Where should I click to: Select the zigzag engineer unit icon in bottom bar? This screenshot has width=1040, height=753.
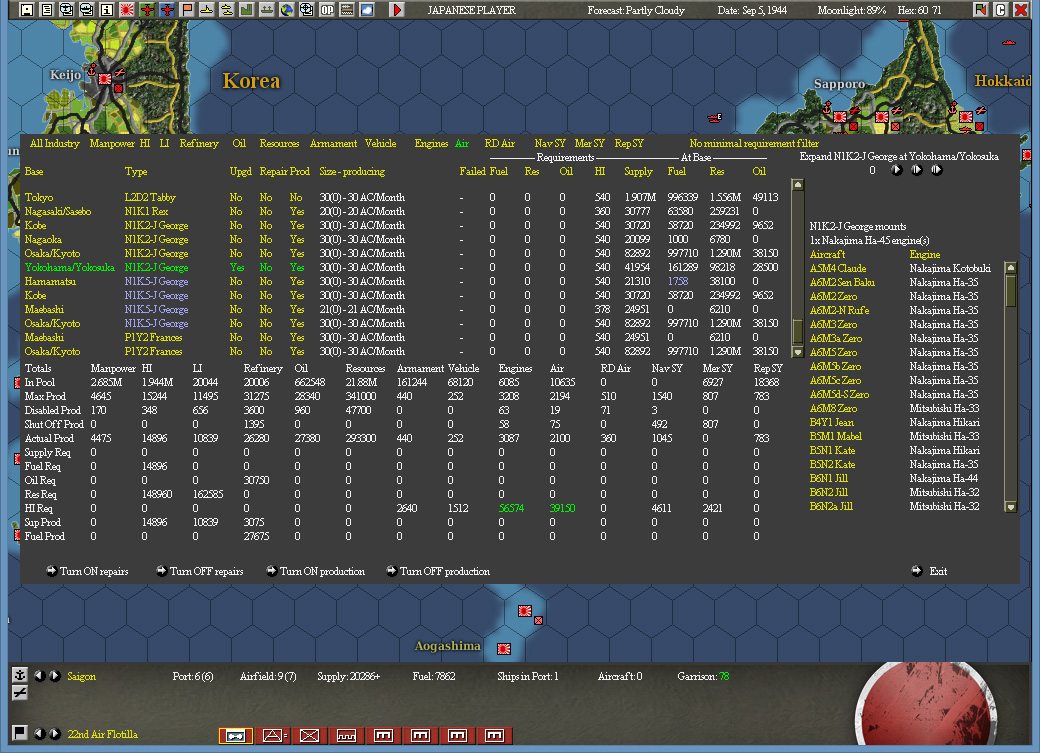click(x=346, y=735)
